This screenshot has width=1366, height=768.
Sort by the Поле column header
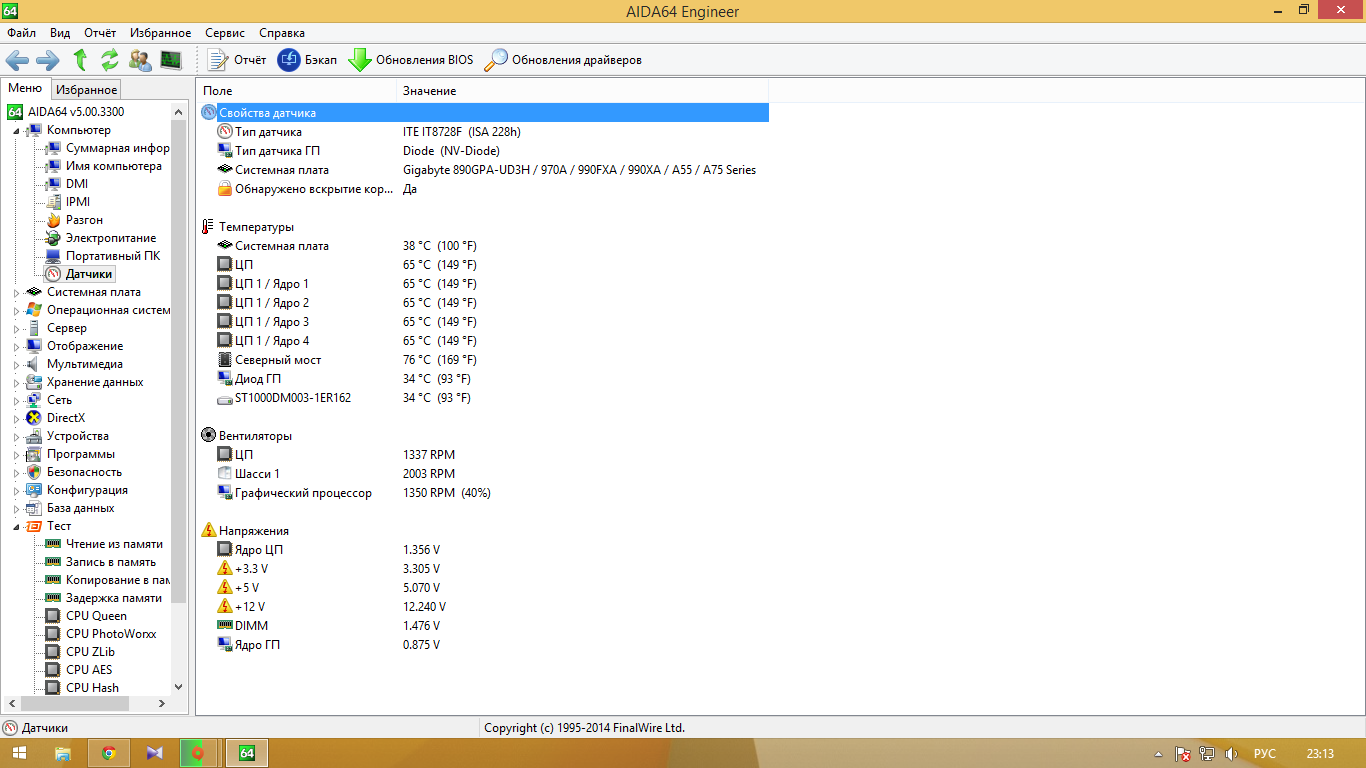click(296, 91)
